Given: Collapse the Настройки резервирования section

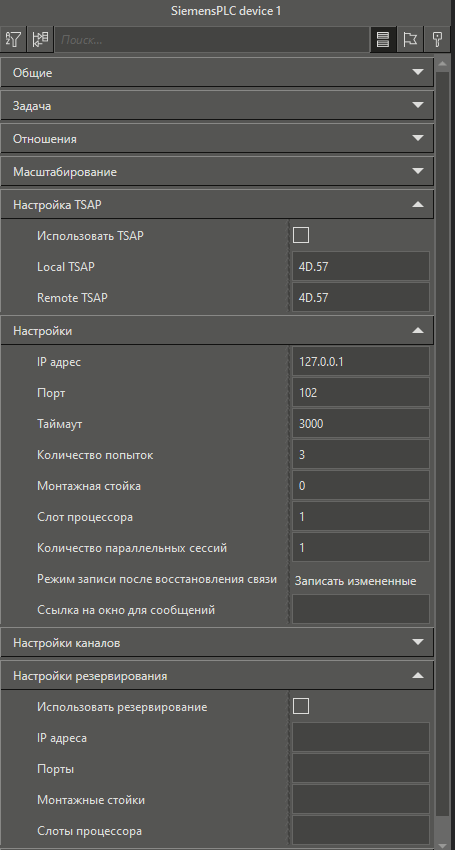Looking at the screenshot, I should coord(217,676).
